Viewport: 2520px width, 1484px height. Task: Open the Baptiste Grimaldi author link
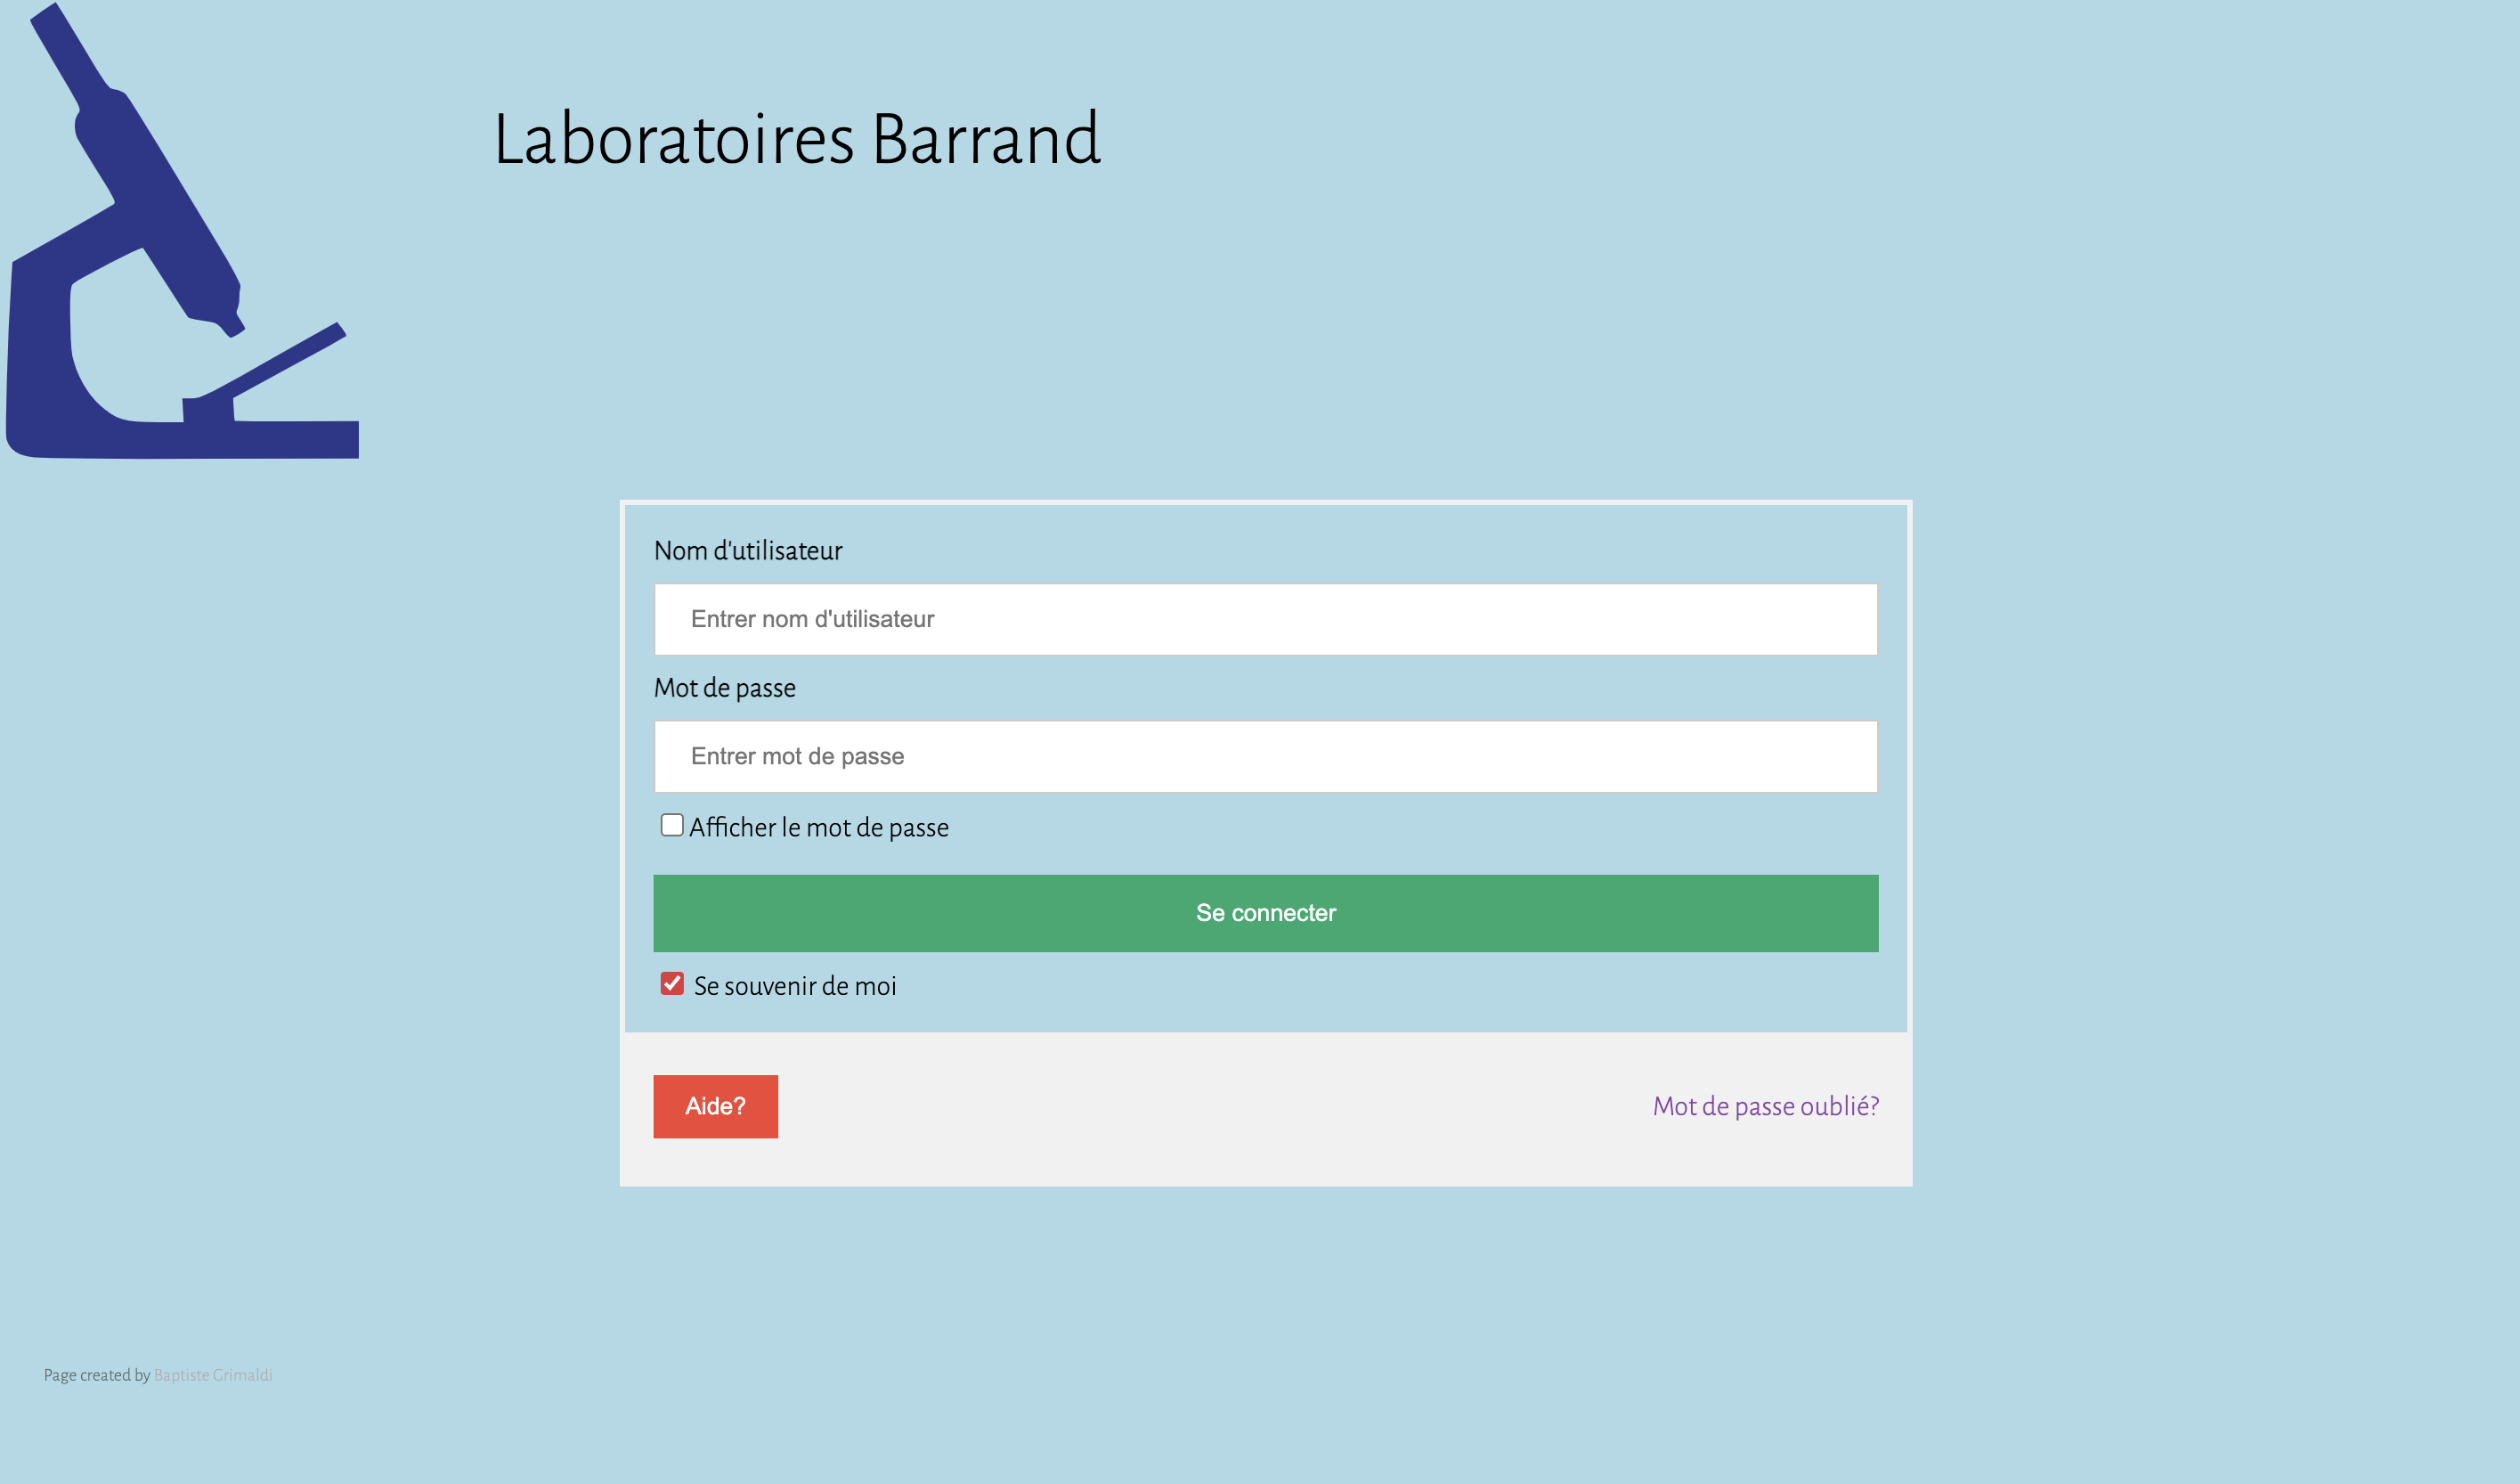point(213,1375)
